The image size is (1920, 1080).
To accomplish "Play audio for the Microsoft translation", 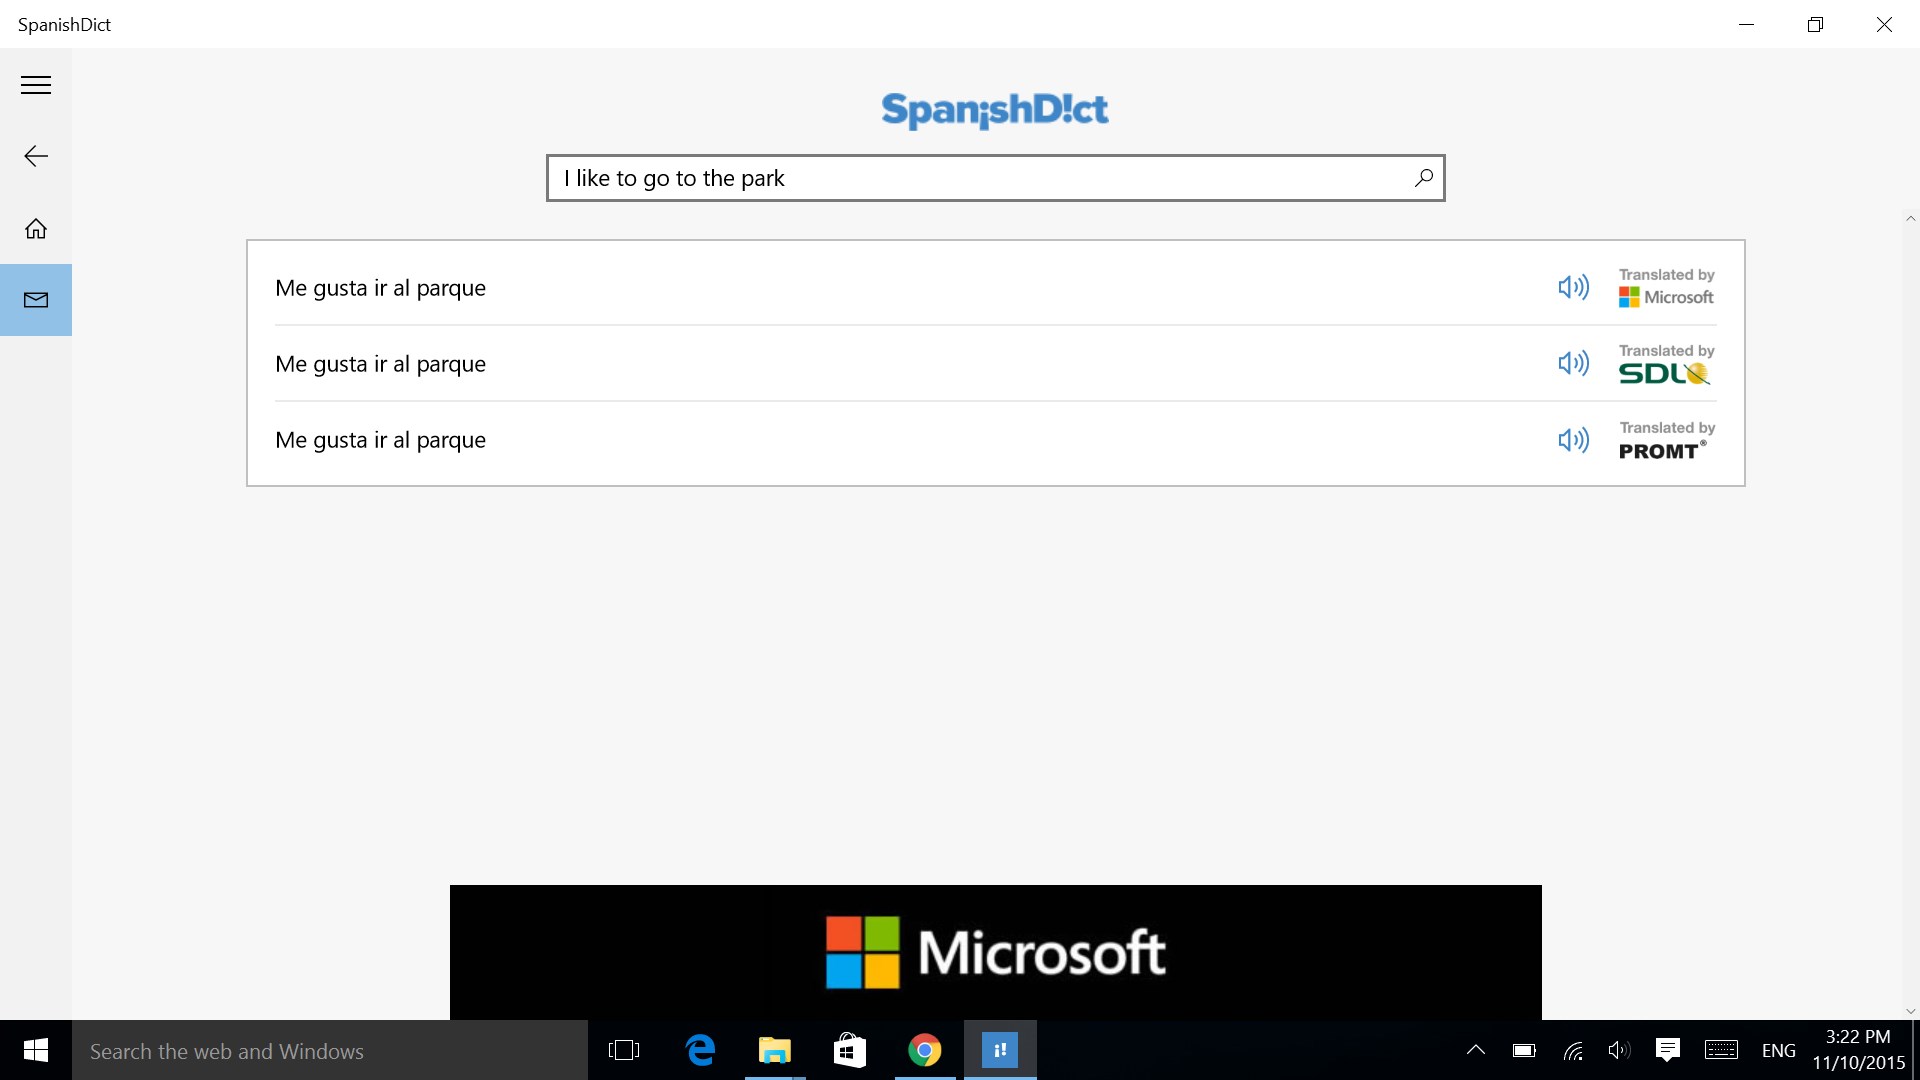I will pyautogui.click(x=1572, y=287).
